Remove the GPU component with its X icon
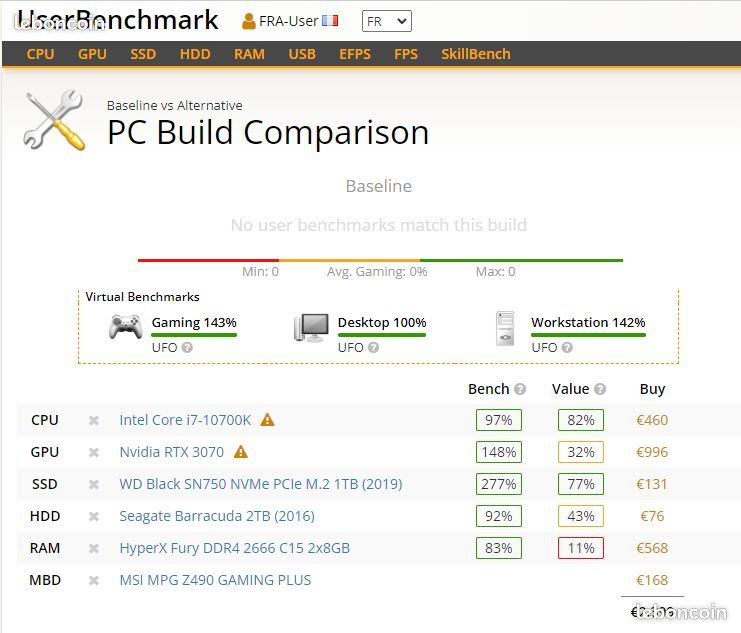This screenshot has height=633, width=741. tap(94, 452)
